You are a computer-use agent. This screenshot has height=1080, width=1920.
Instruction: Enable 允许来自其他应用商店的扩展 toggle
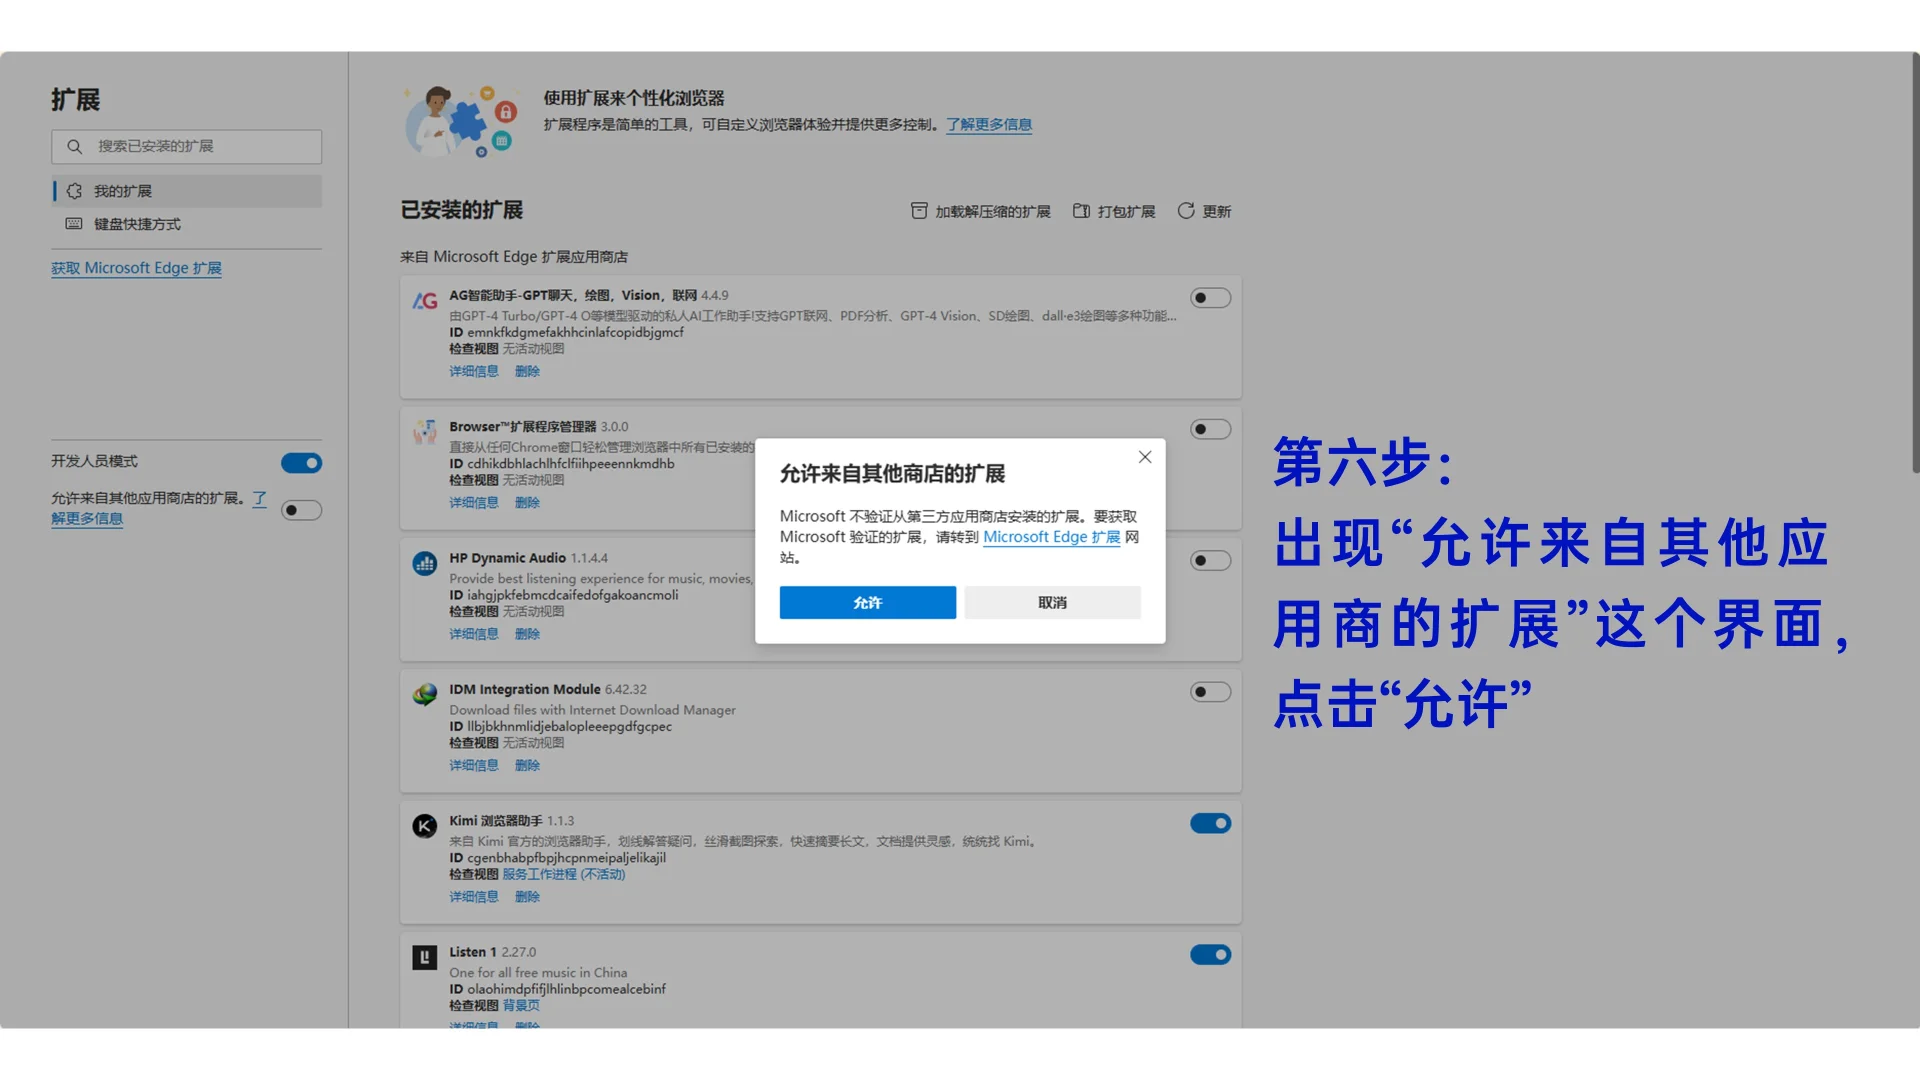coord(301,510)
